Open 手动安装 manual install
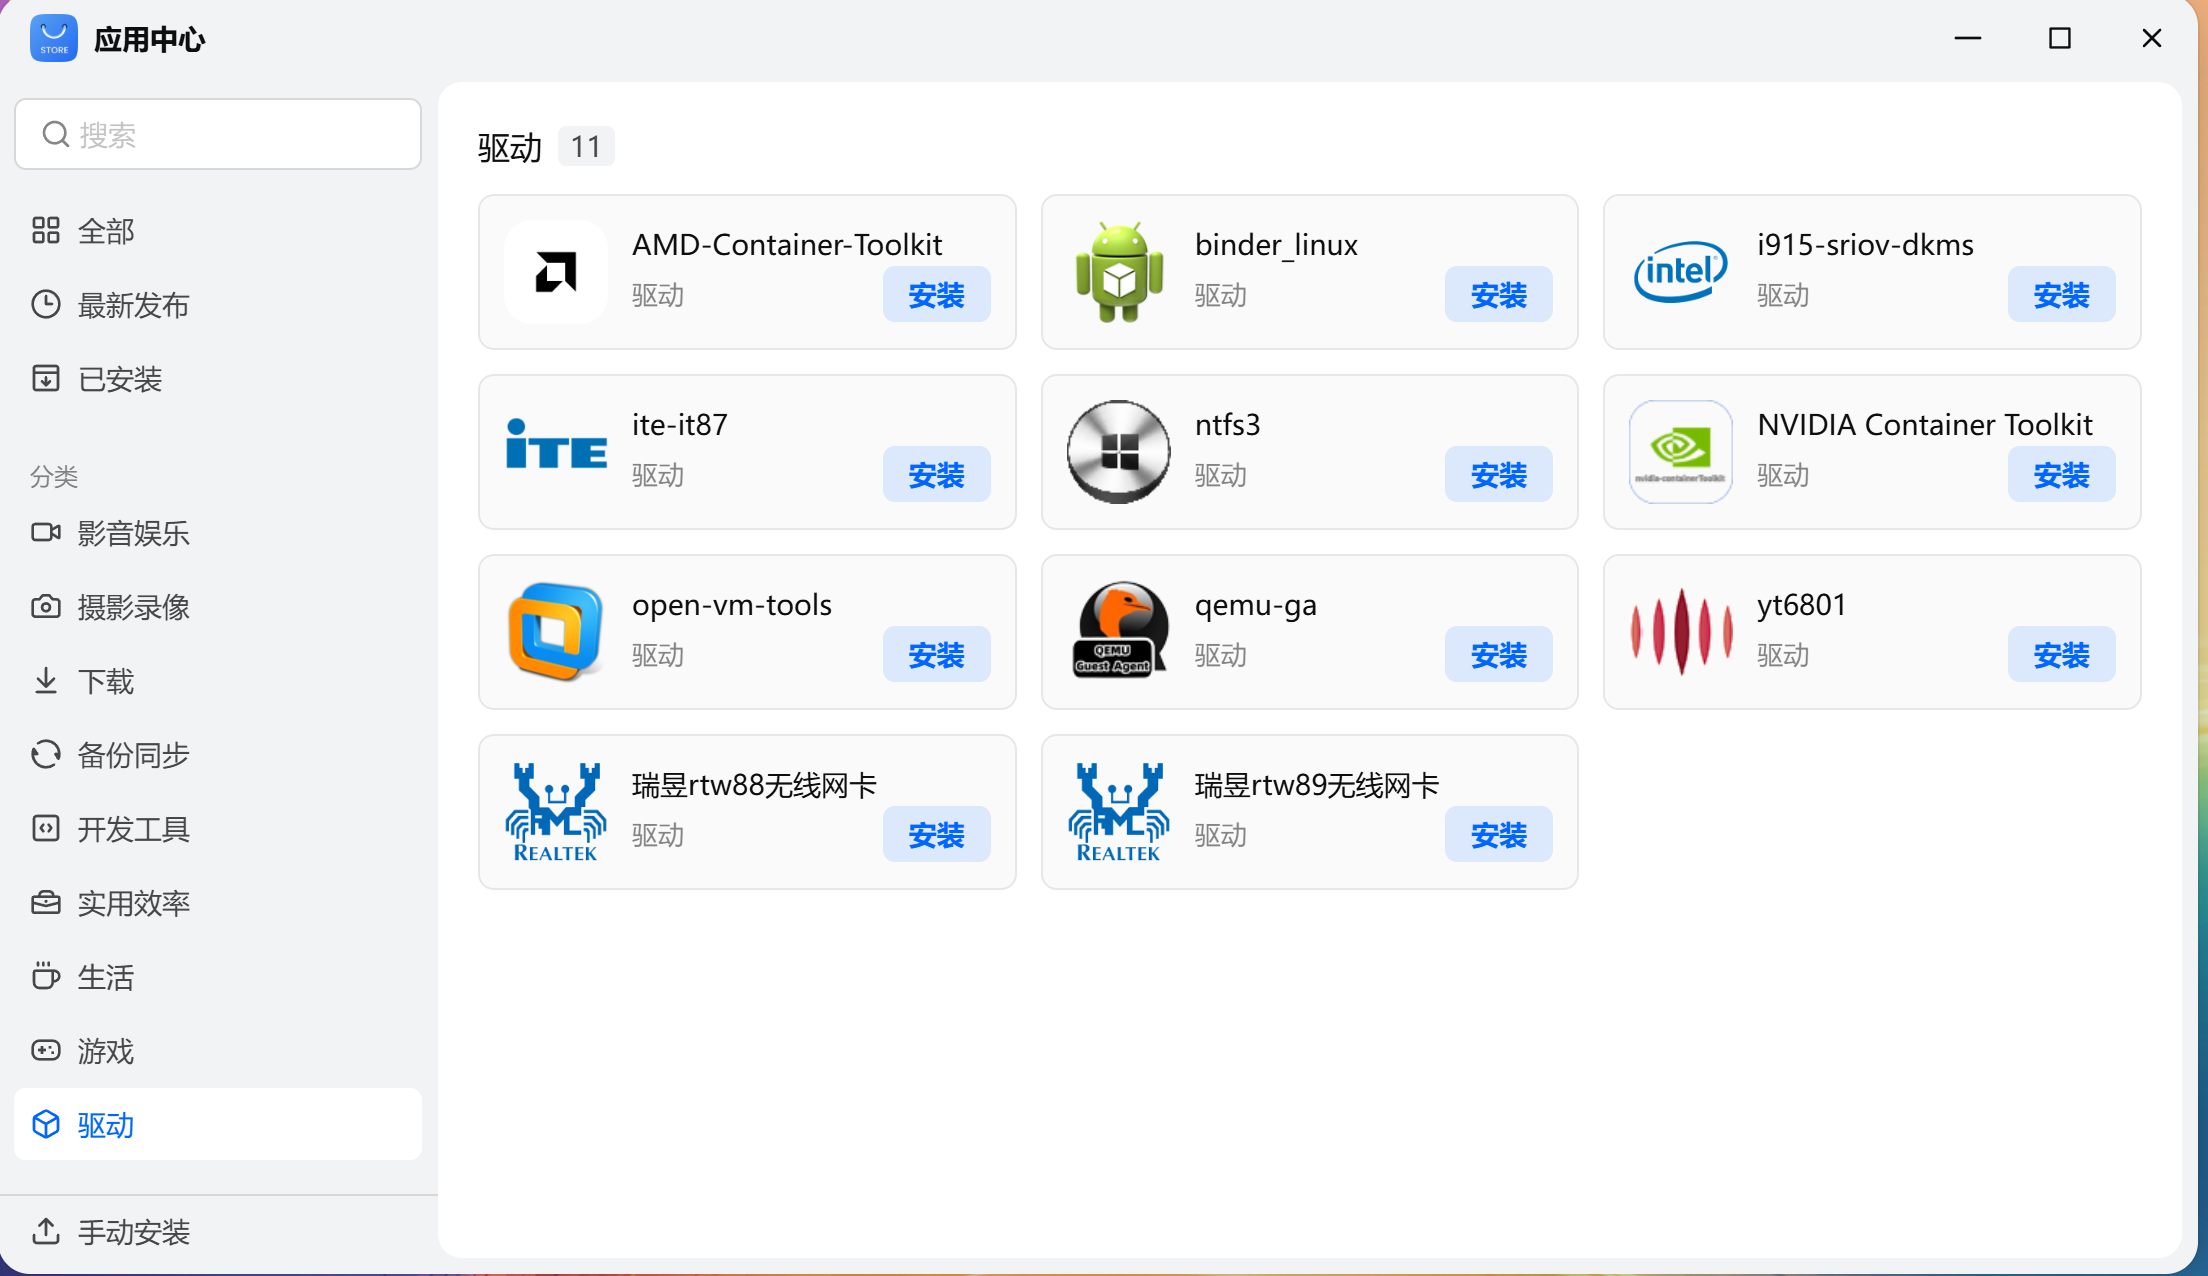 click(218, 1231)
